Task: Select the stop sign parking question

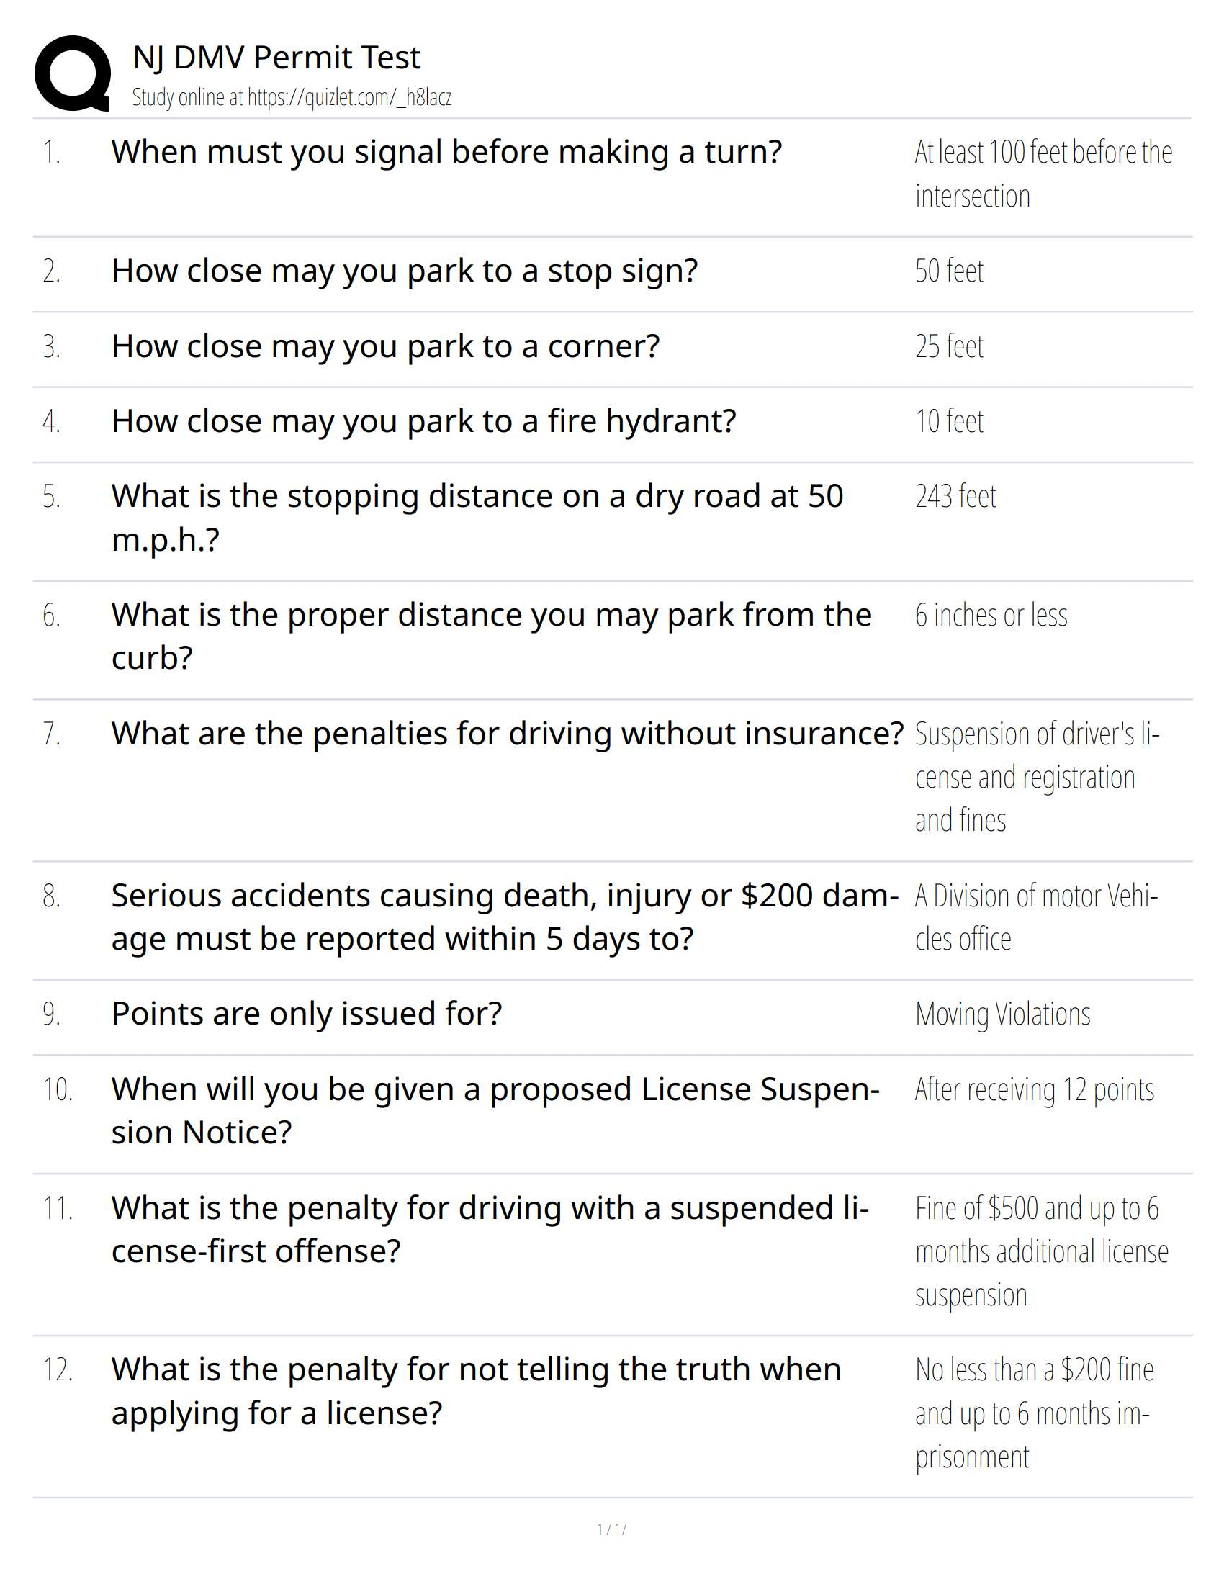Action: [x=404, y=271]
